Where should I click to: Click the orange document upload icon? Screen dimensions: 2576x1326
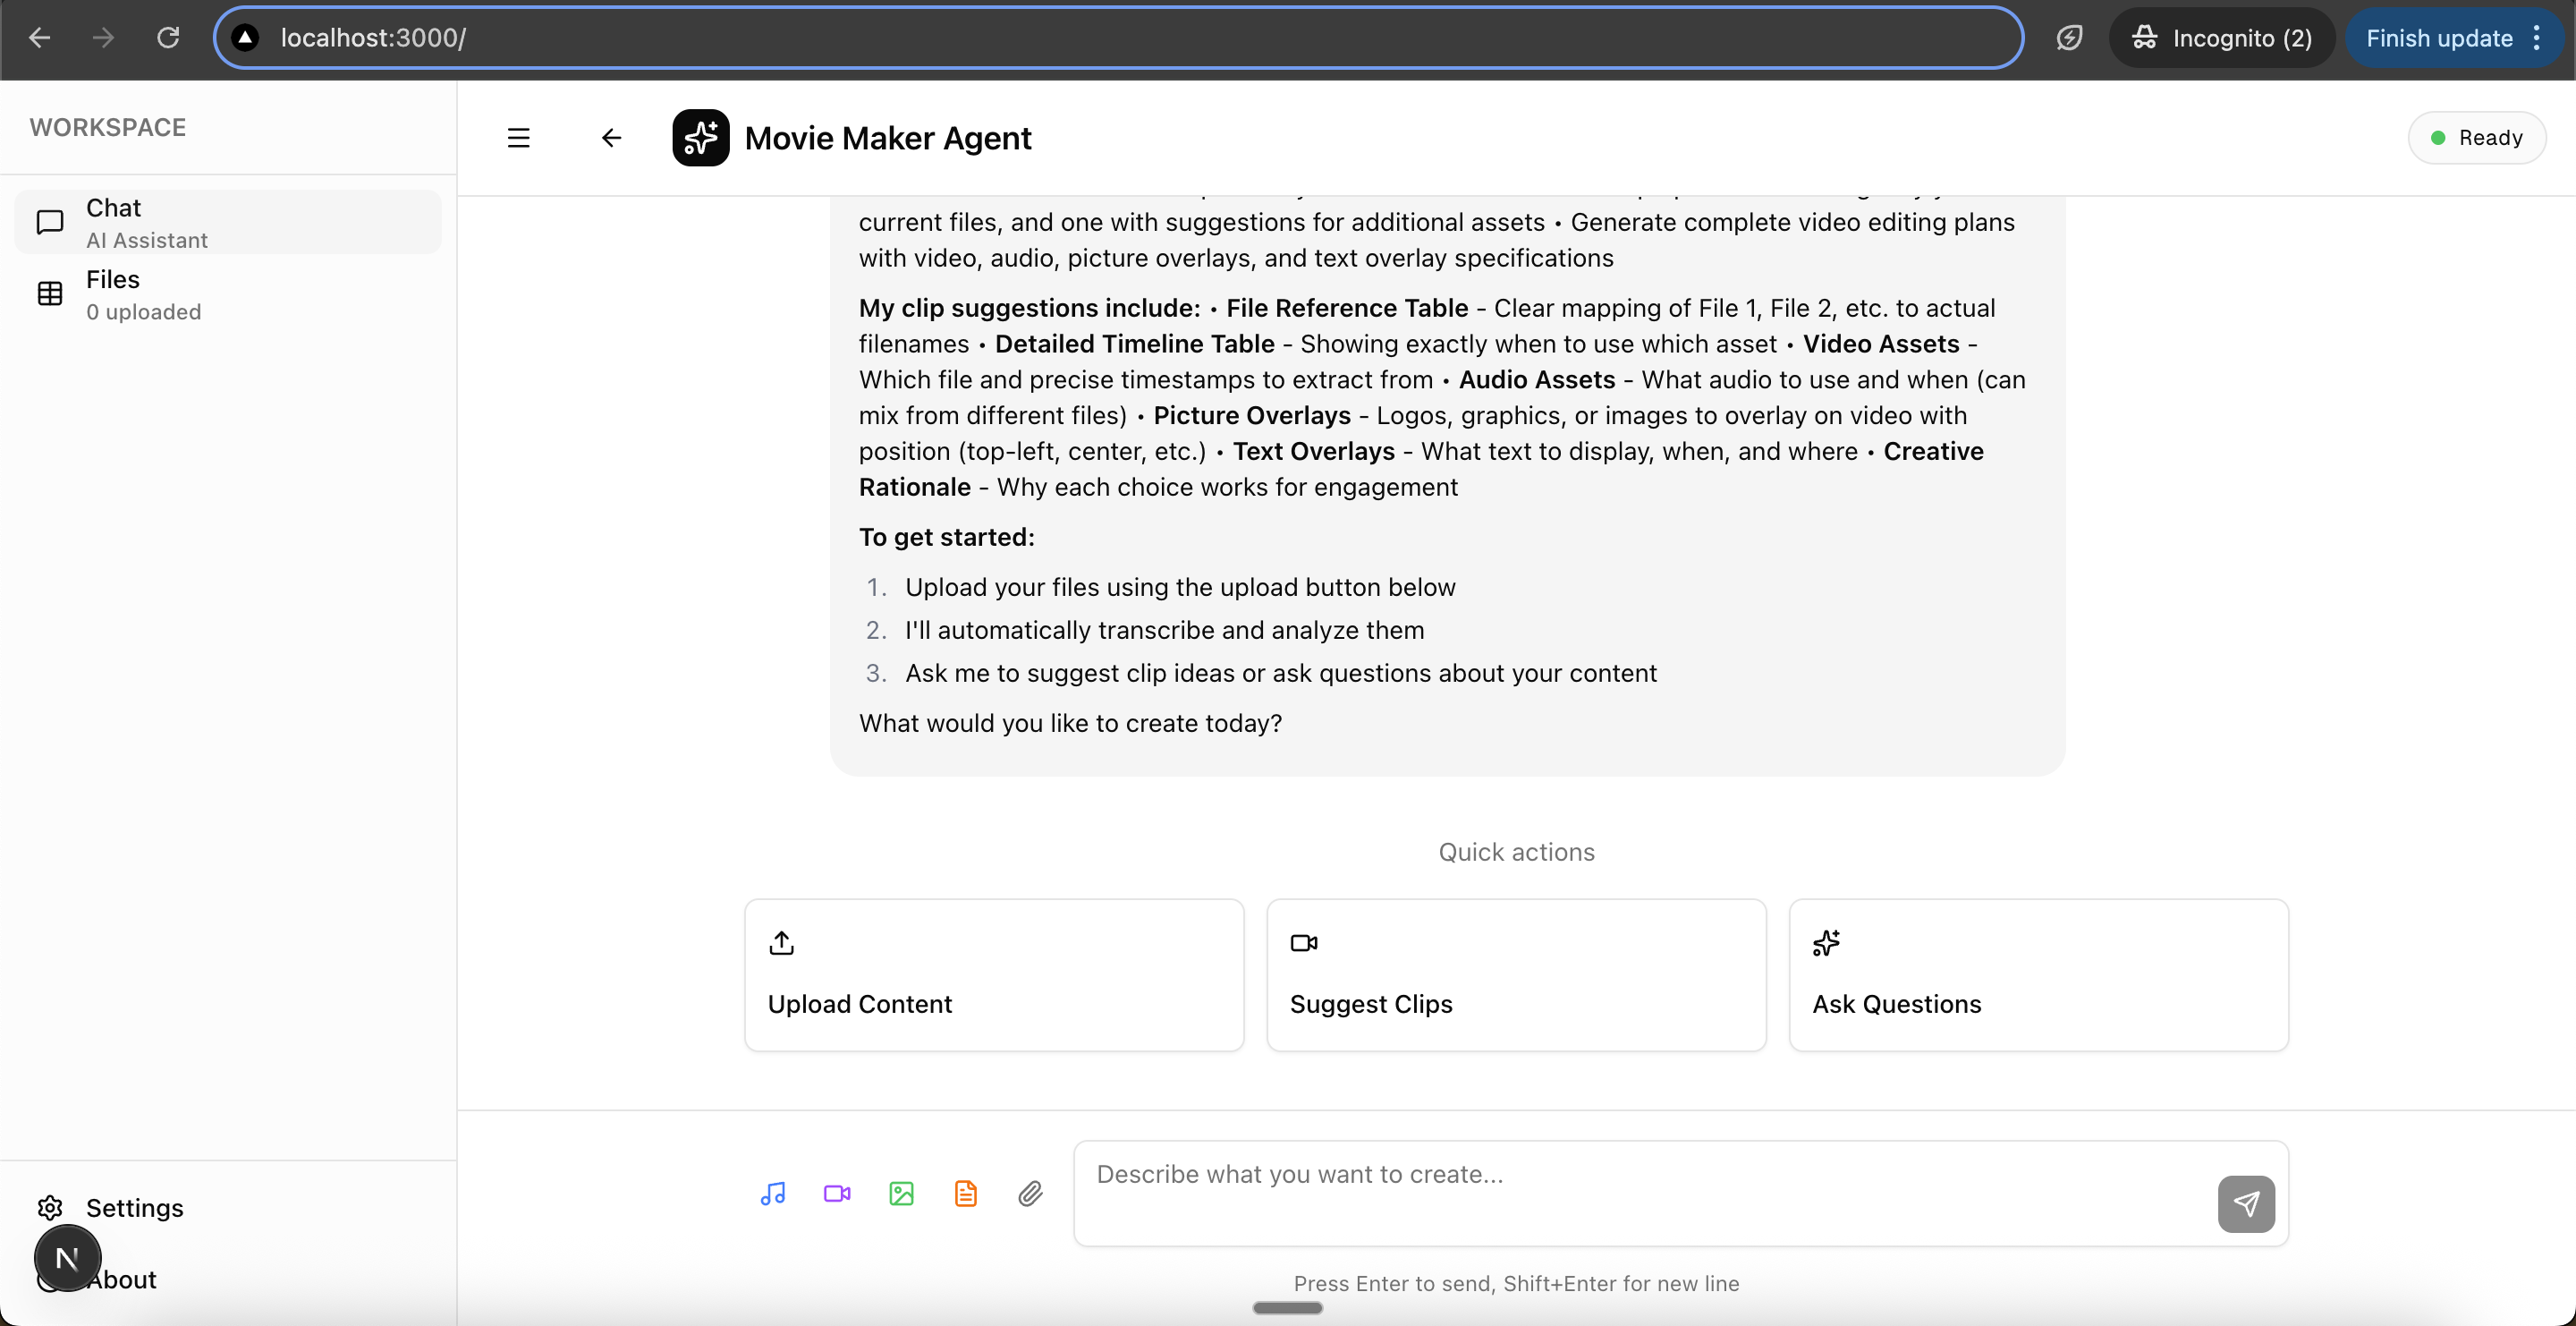[965, 1193]
